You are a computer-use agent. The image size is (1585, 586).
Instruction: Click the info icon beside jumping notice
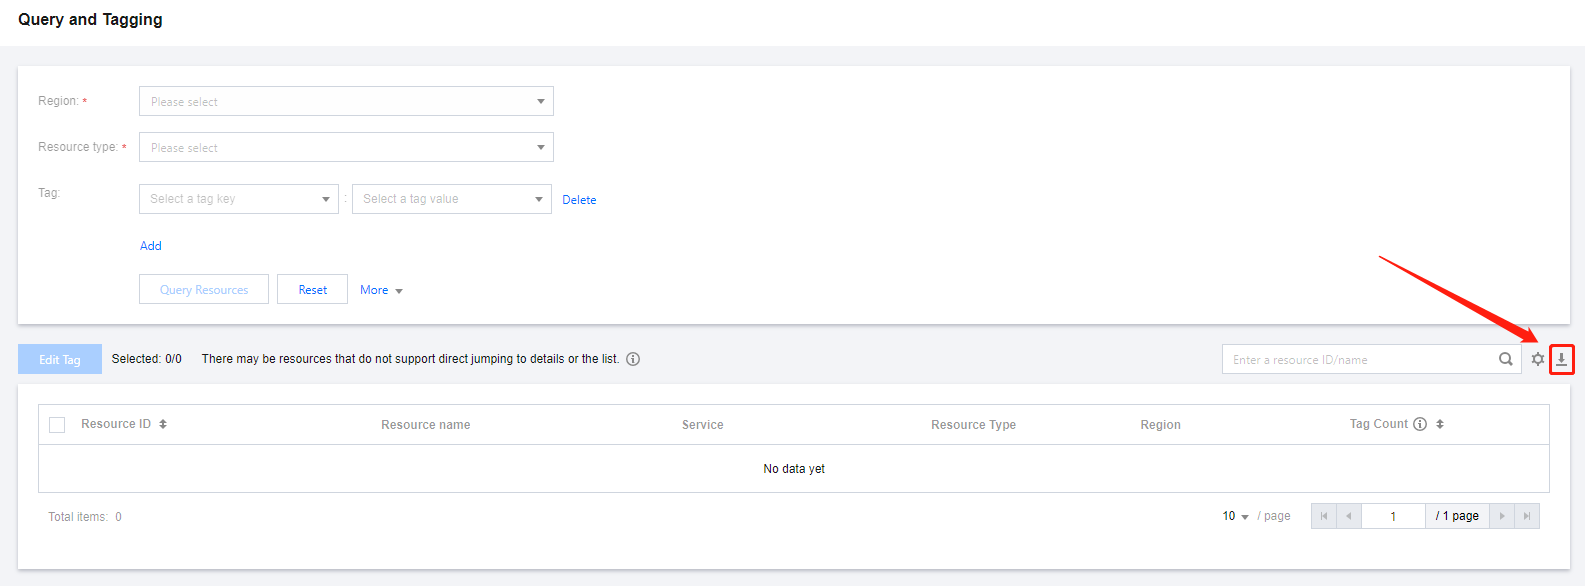tap(633, 359)
